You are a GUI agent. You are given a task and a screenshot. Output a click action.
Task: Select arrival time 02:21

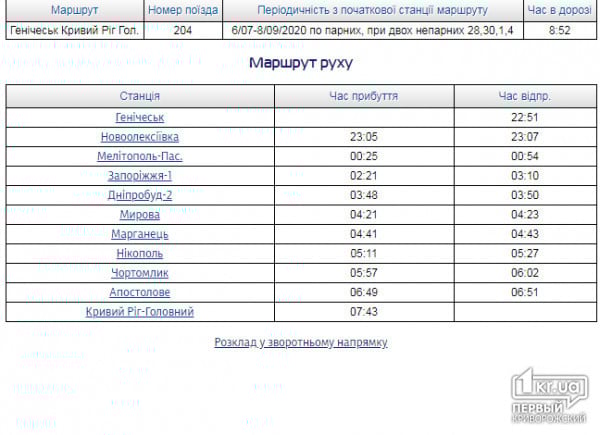click(x=364, y=176)
